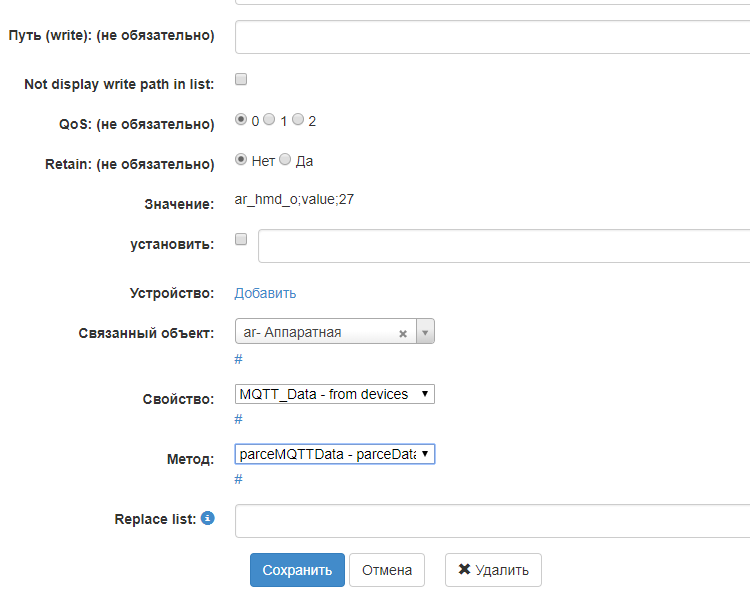
Task: Click the value text ar_hmd_o;value;27
Action: (294, 199)
